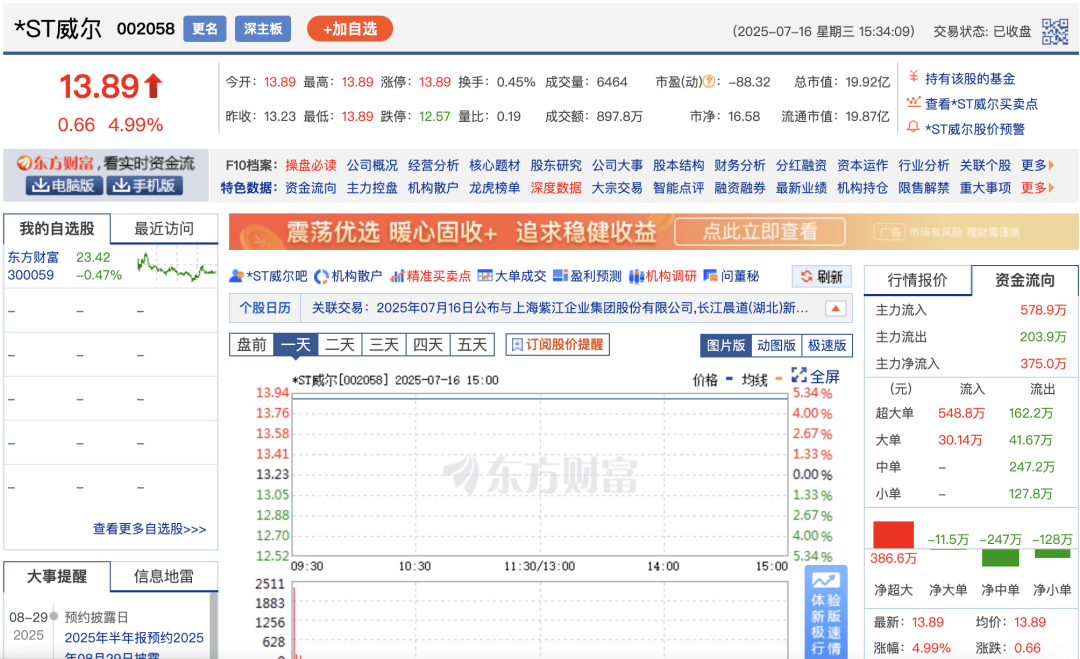Expand 更多 in the 特色数据 row
The height and width of the screenshot is (659, 1080).
coord(1036,186)
